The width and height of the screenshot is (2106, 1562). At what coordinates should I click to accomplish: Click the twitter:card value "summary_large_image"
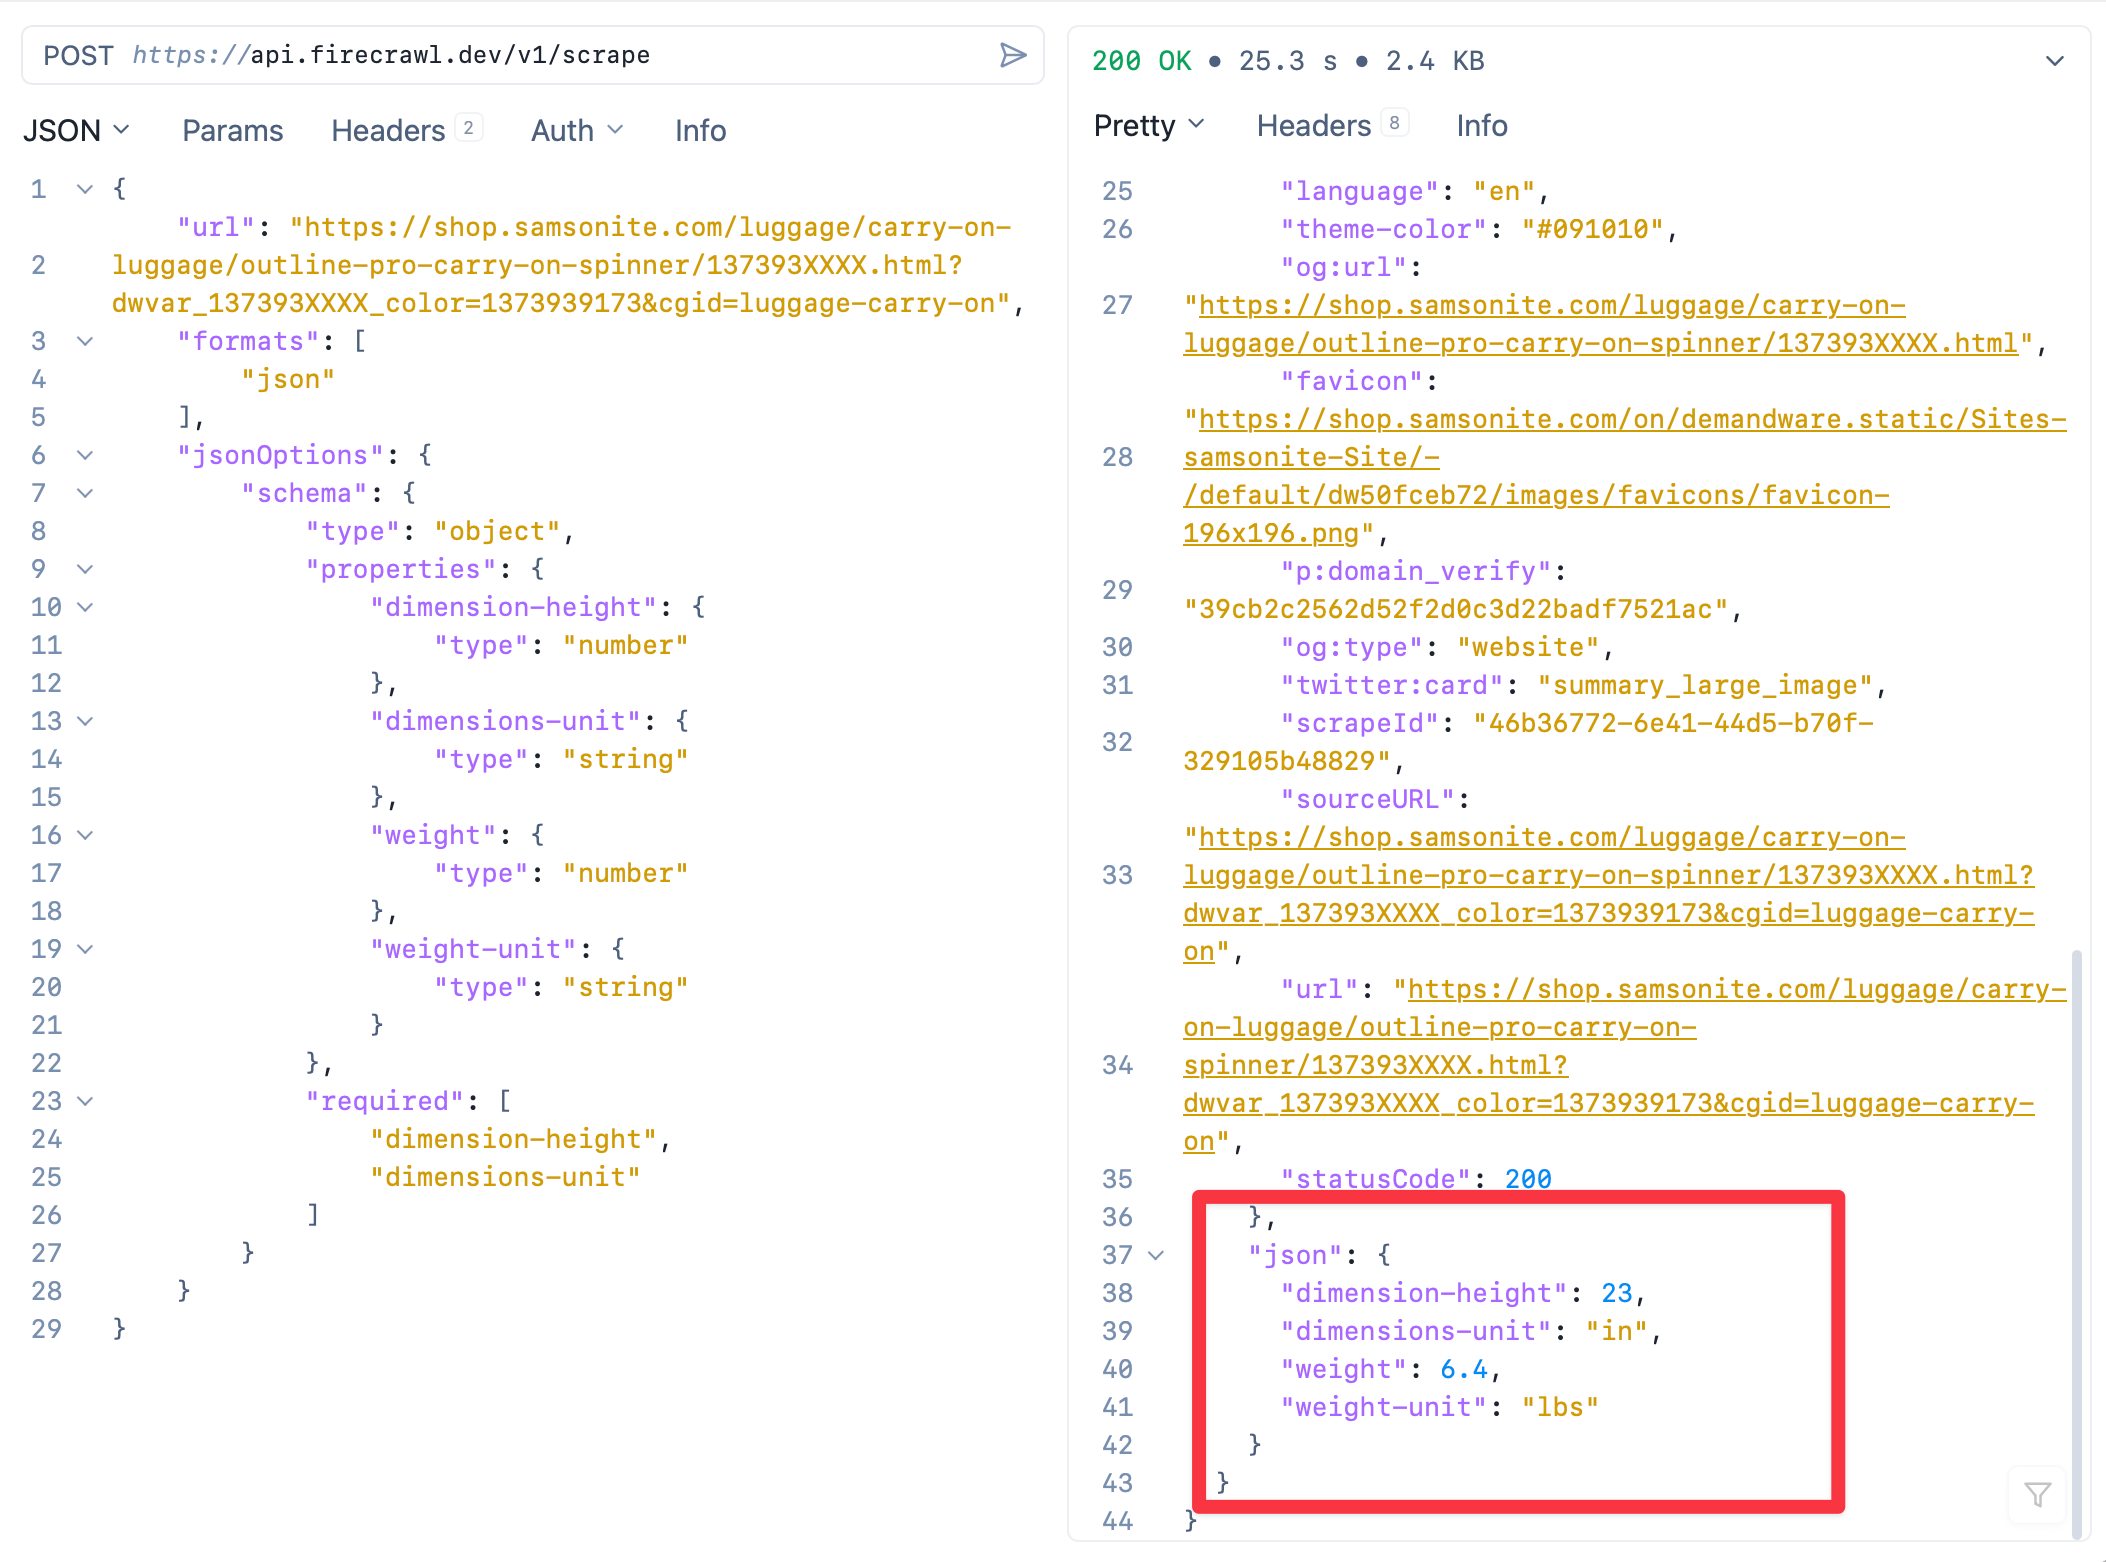pos(1705,685)
